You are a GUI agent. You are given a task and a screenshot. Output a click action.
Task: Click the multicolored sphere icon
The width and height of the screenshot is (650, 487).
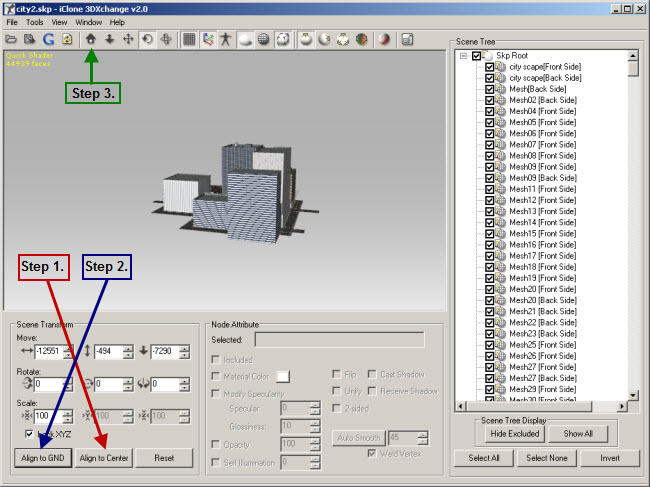point(361,39)
